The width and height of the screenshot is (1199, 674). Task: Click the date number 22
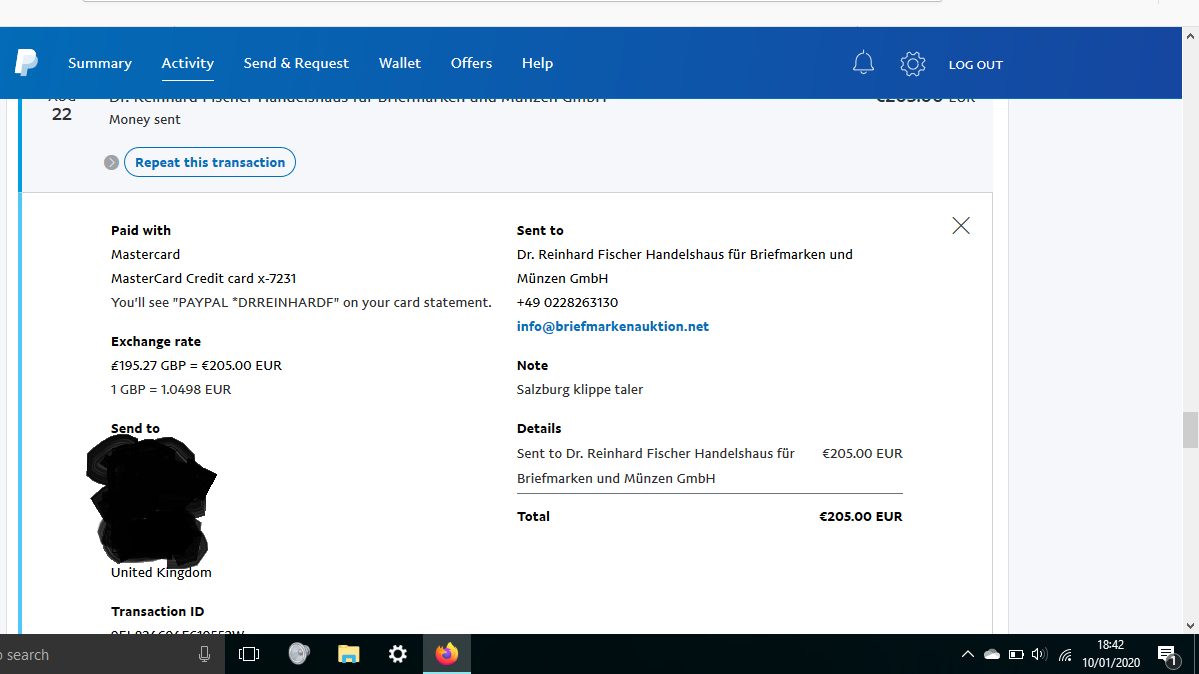pos(62,115)
